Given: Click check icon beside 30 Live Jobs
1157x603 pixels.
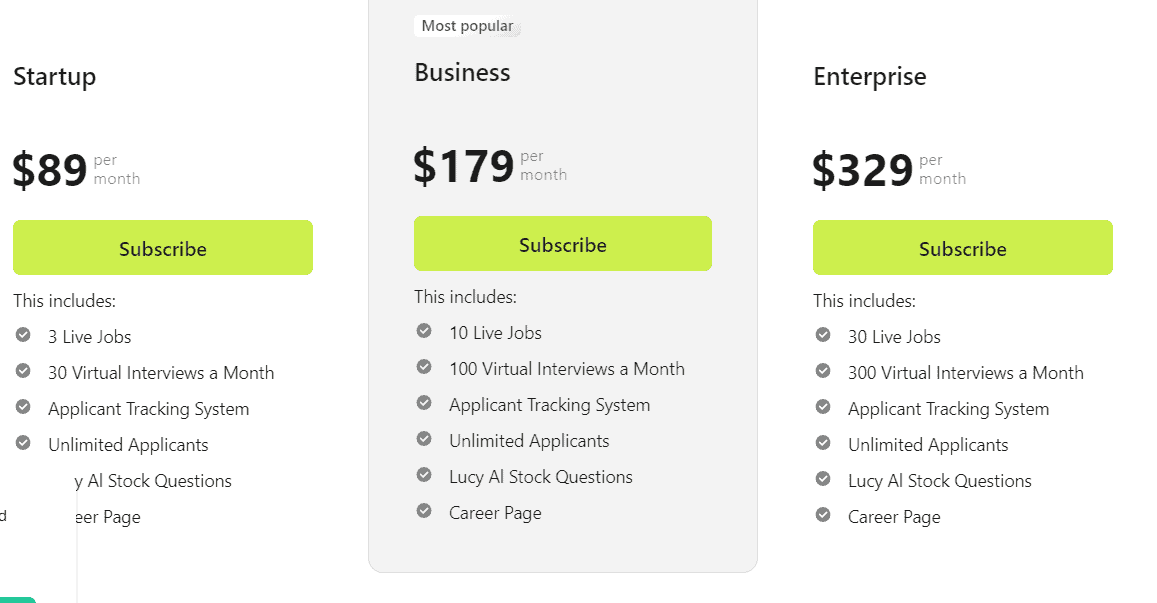Looking at the screenshot, I should [823, 335].
